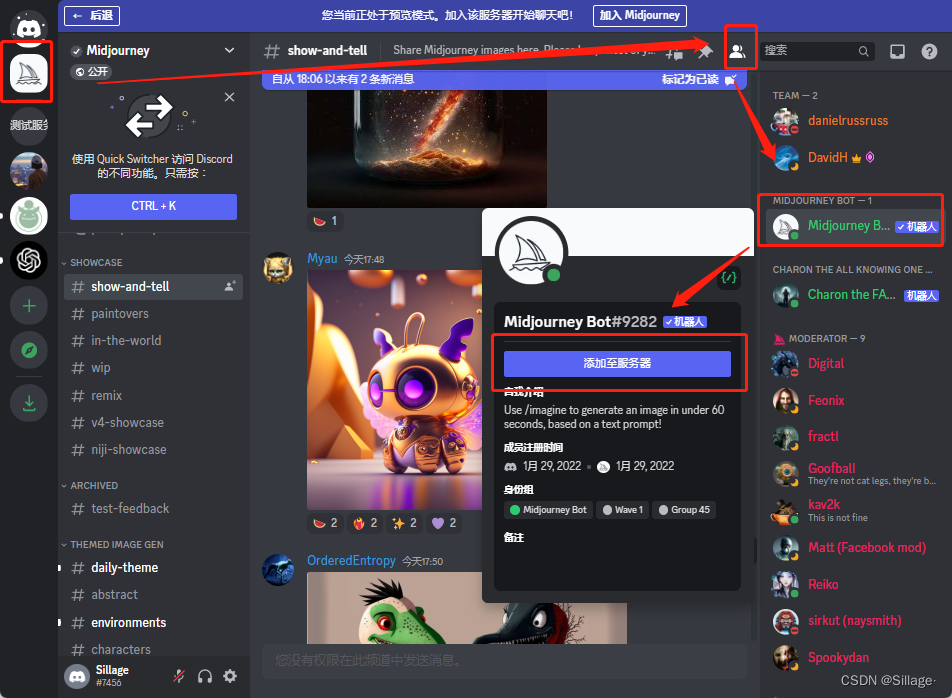Select member danielrussruss
The height and width of the screenshot is (698, 952).
pyautogui.click(x=852, y=121)
